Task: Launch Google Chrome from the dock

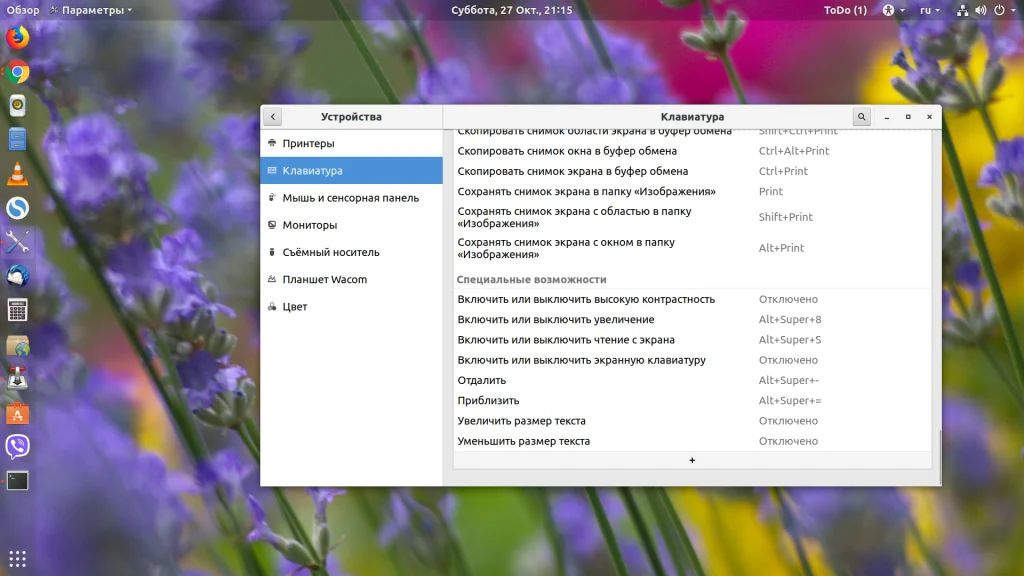Action: pyautogui.click(x=18, y=72)
